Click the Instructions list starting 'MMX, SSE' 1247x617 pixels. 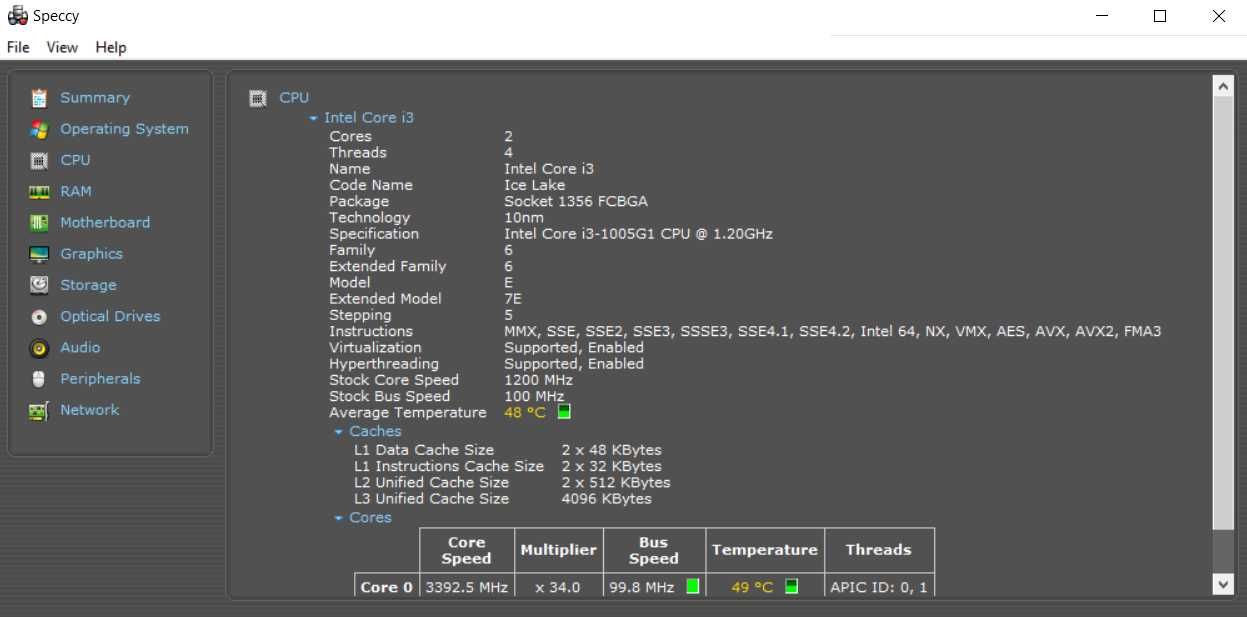[832, 331]
